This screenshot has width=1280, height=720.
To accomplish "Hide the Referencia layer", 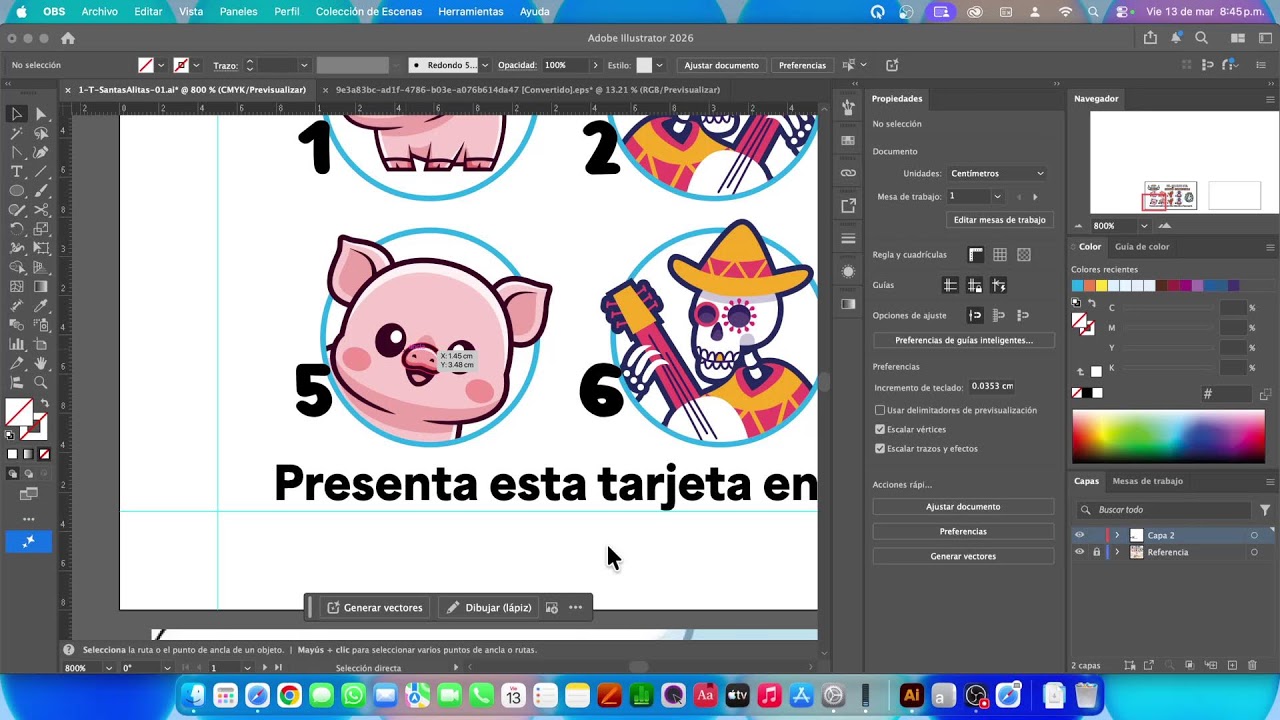I will [1079, 552].
